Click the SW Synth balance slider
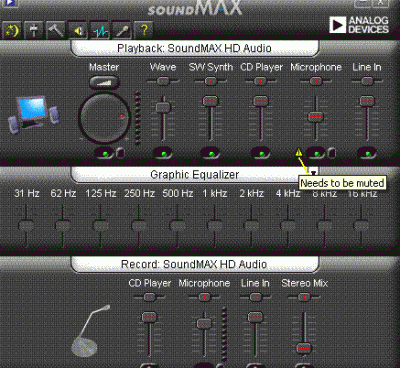Image resolution: width=400 pixels, height=368 pixels. (210, 81)
